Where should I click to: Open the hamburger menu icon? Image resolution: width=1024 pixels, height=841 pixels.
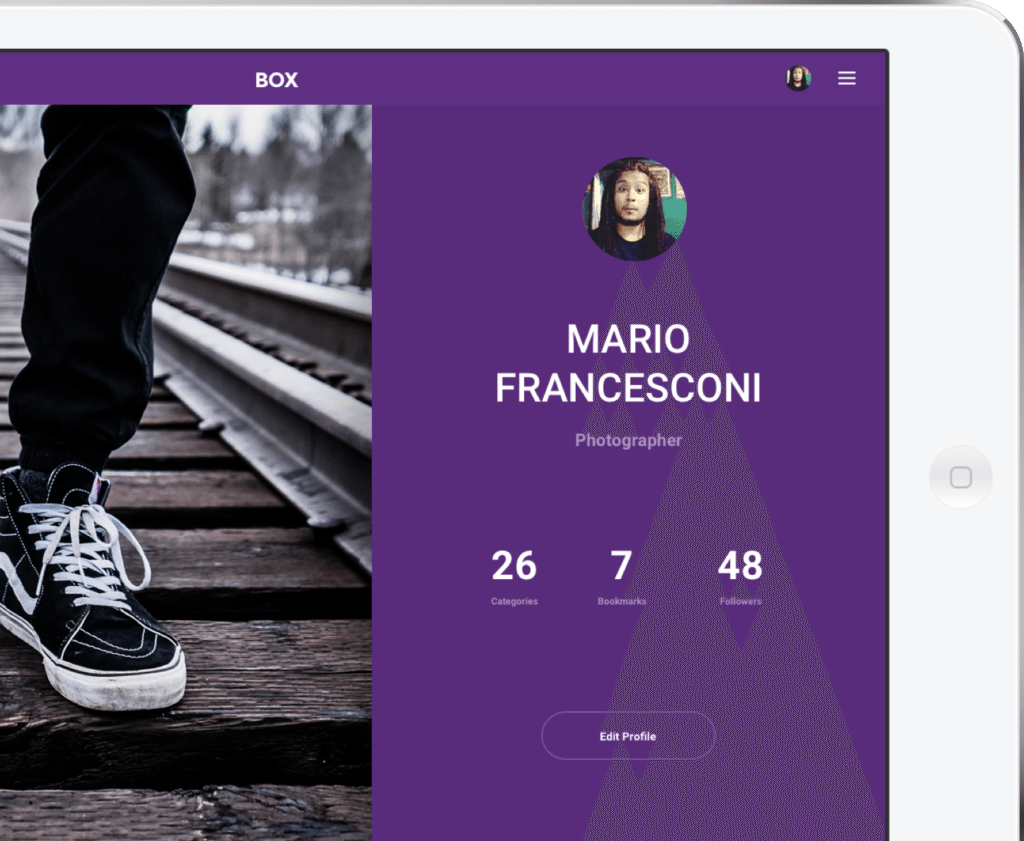click(846, 78)
